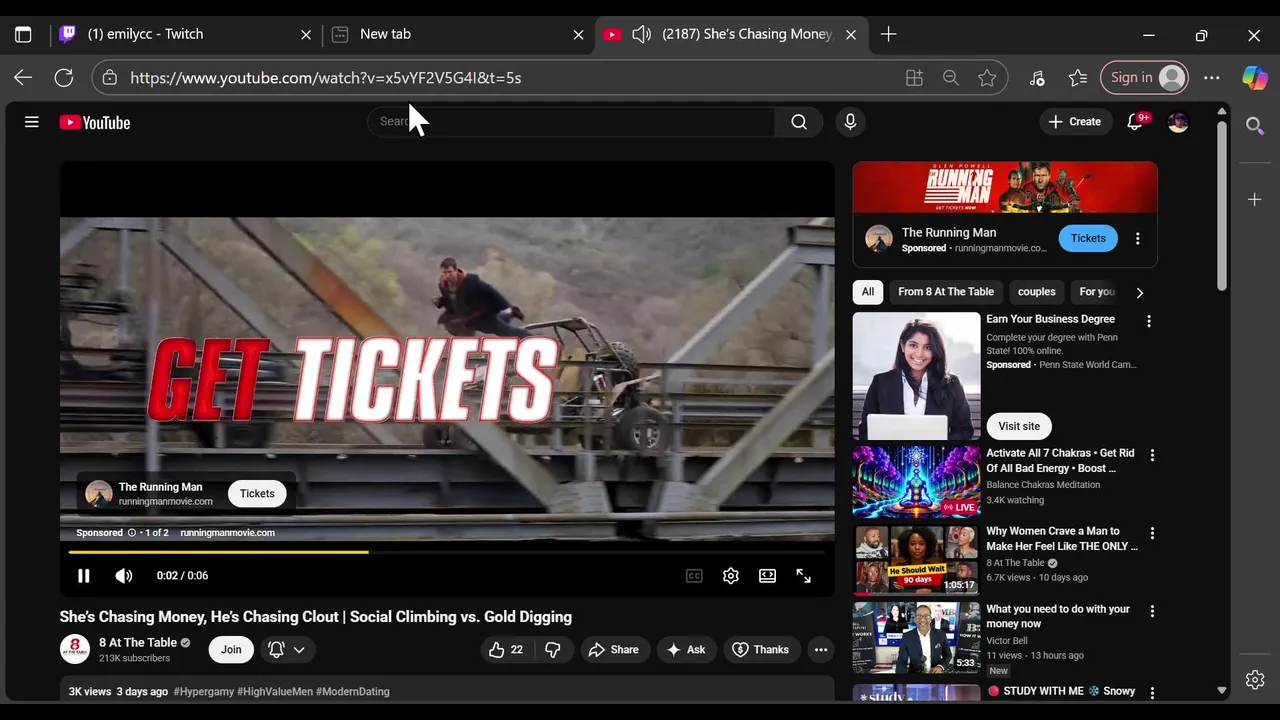1280x720 pixels.
Task: Open browser Settings and more menu
Action: pos(1212,78)
